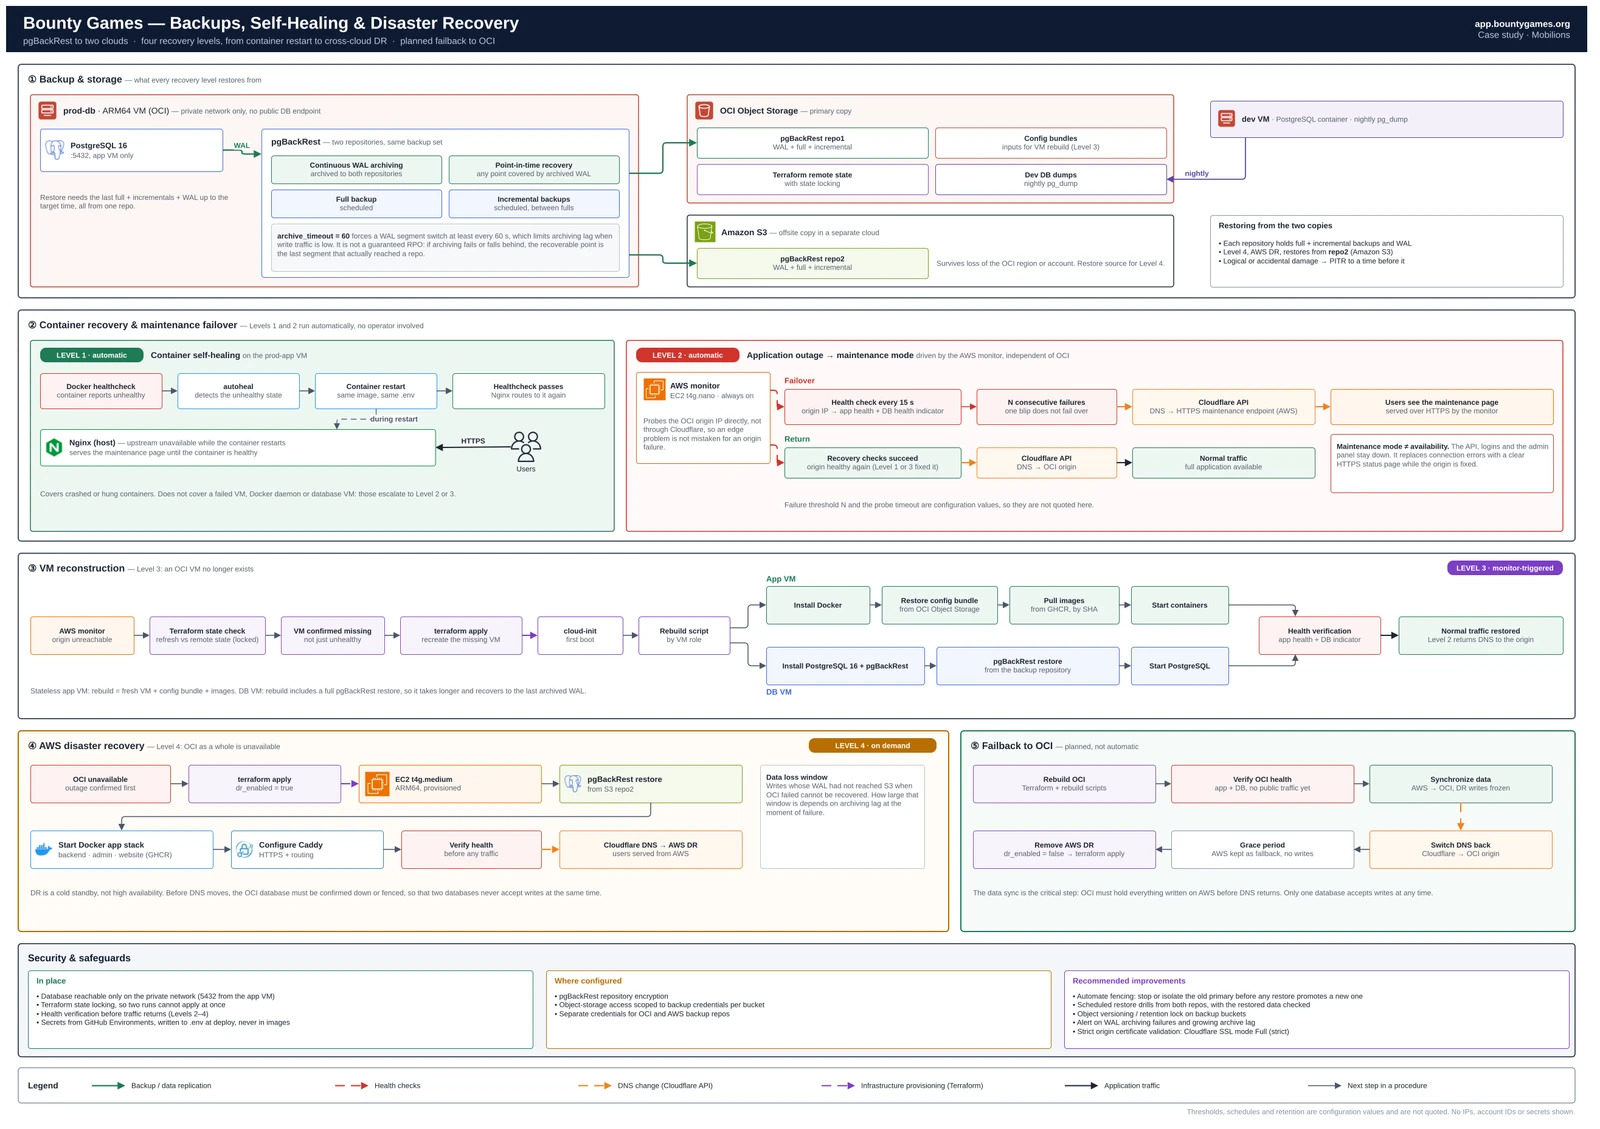Click the Docker healthcheck box

tap(101, 391)
